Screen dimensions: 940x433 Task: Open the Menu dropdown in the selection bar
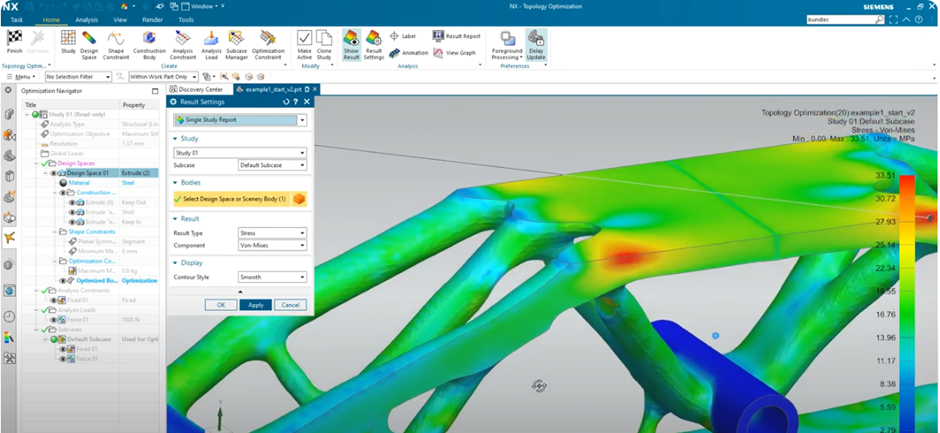tap(22, 77)
